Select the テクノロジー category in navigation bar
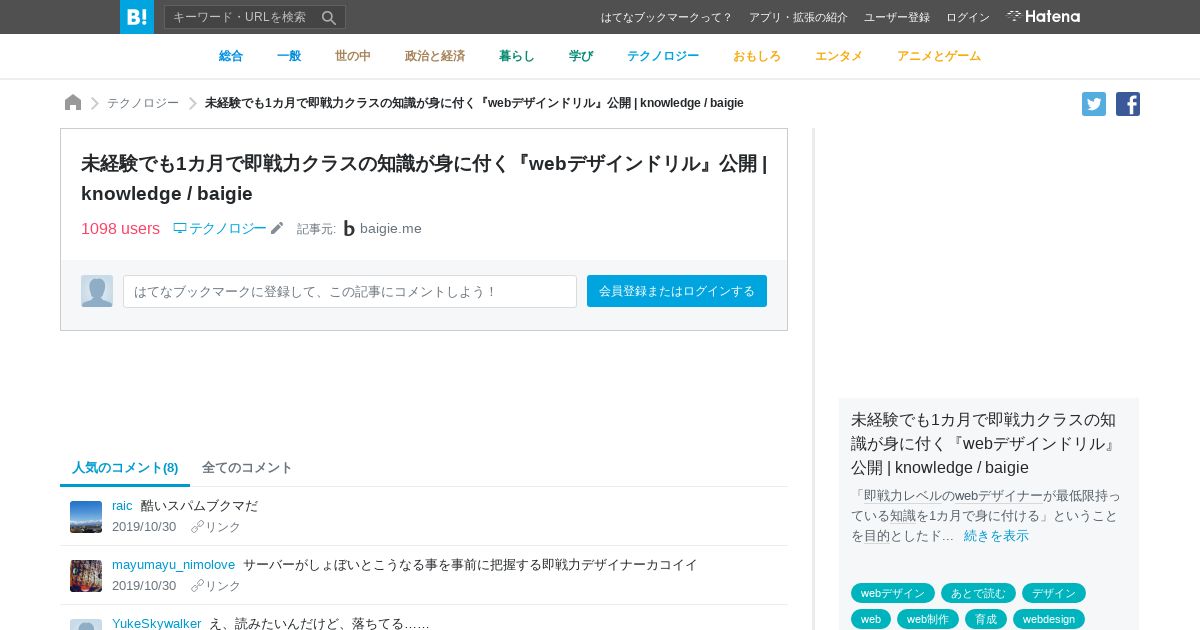The image size is (1200, 630). 663,56
